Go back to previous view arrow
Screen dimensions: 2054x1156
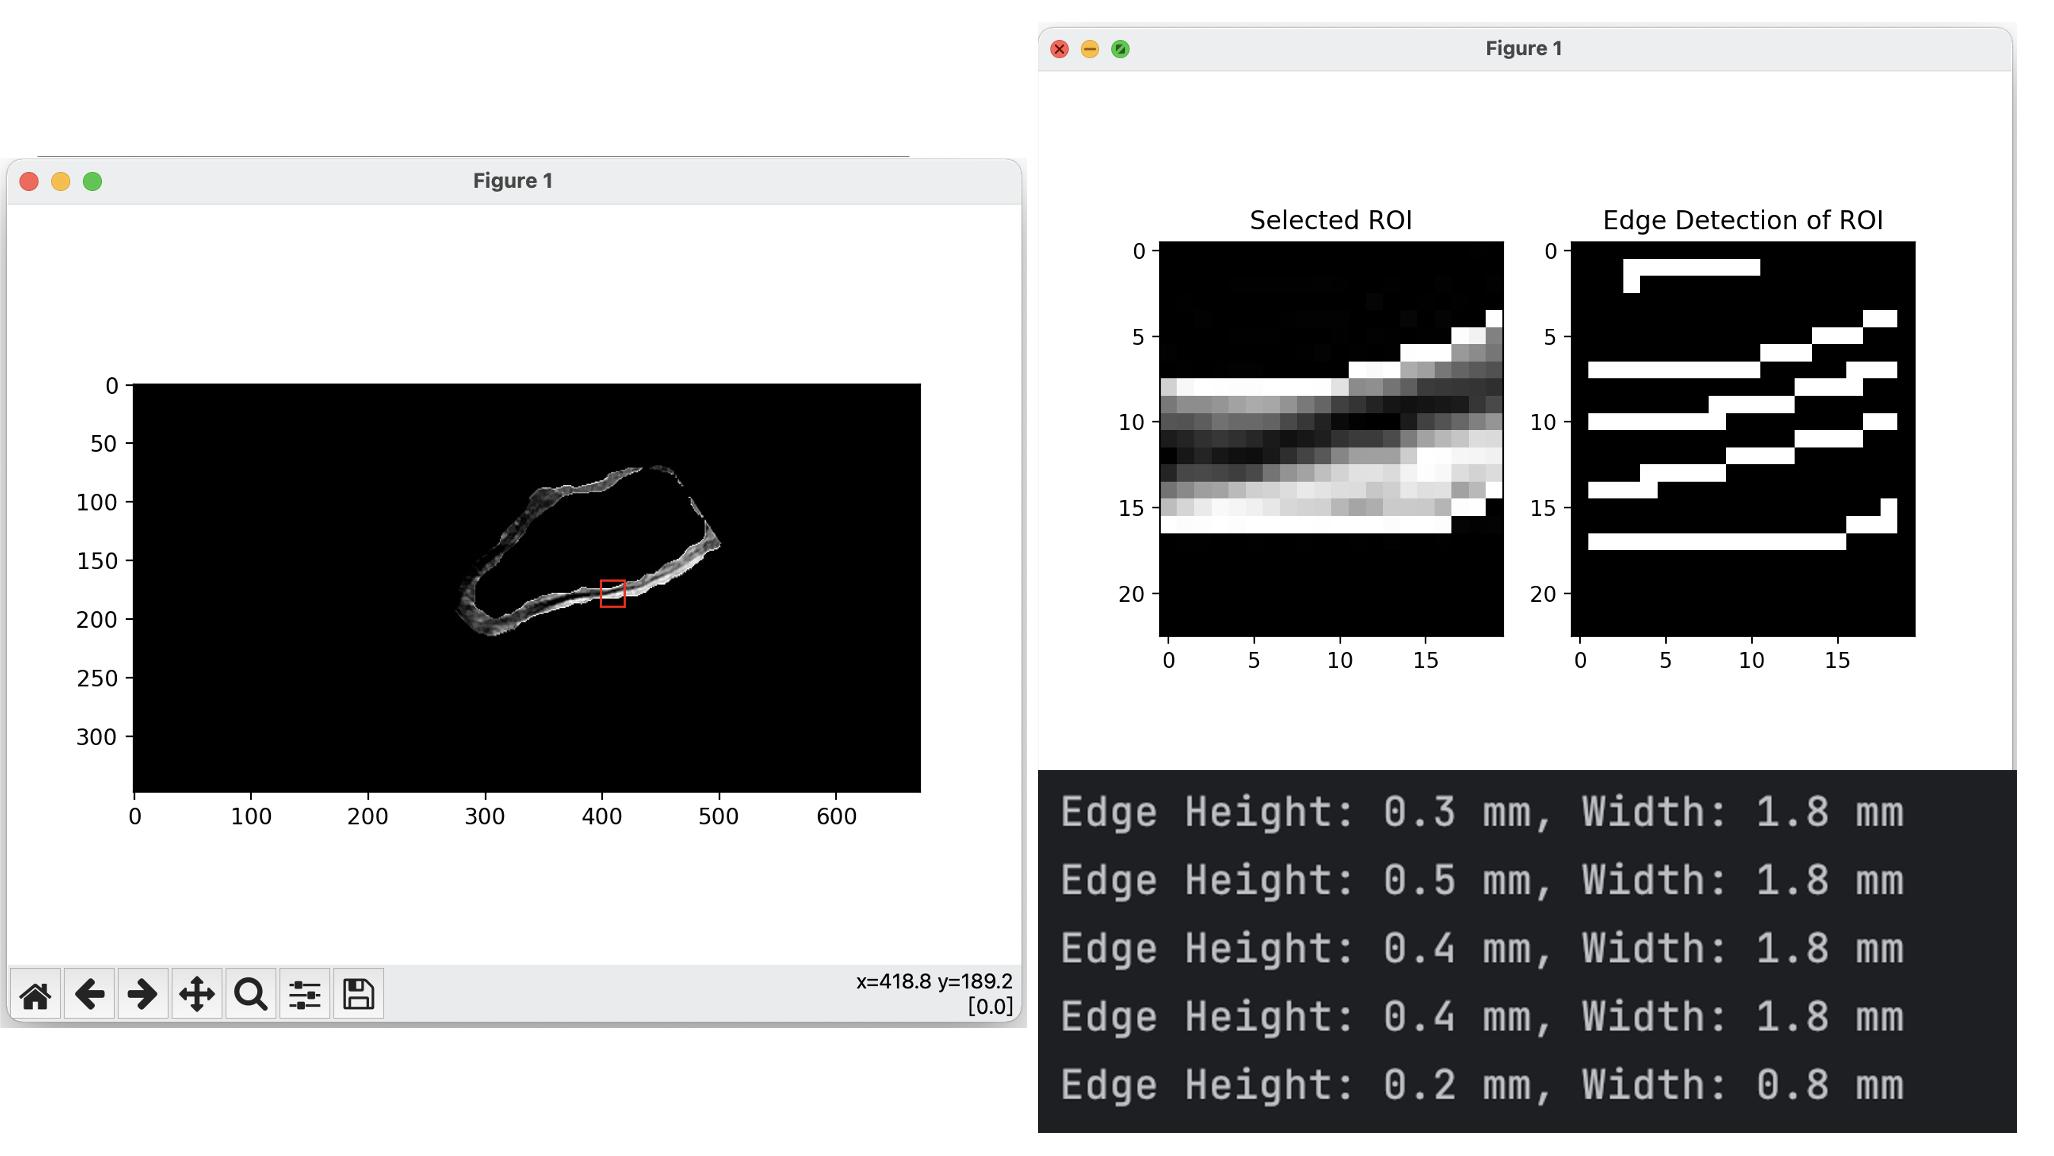click(90, 994)
